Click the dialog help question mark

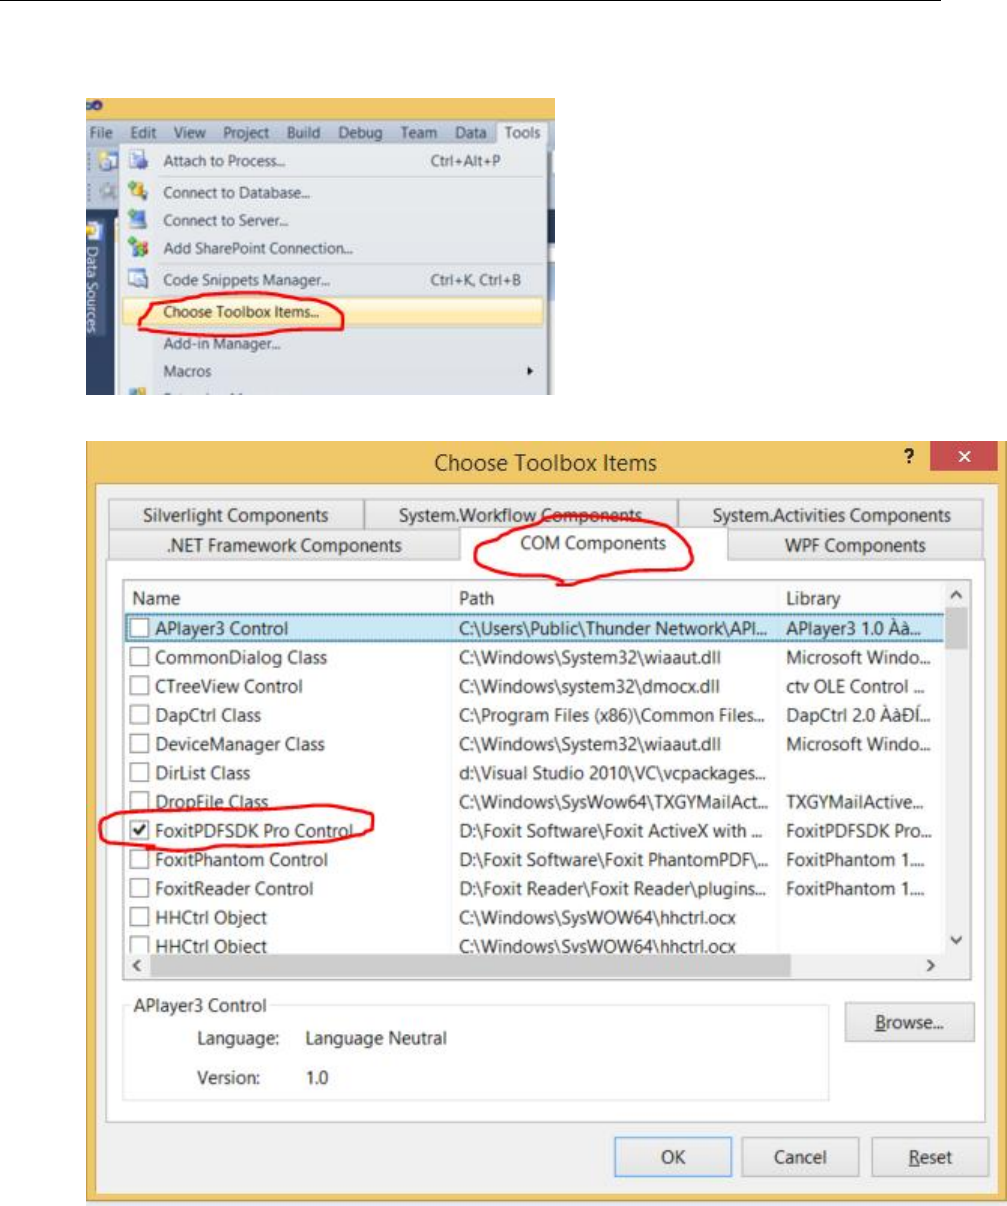tap(909, 457)
